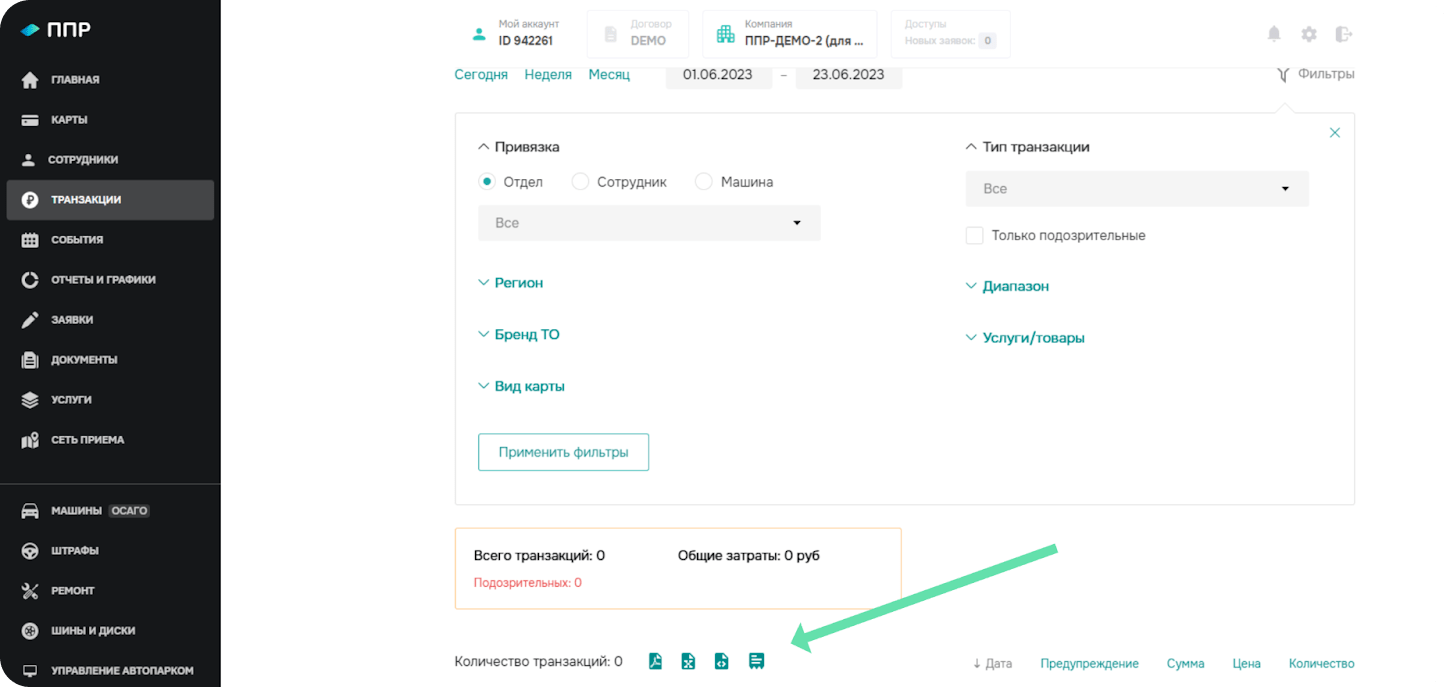The height and width of the screenshot is (687, 1449).
Task: Open the Тип транзакции dropdown
Action: (x=1137, y=189)
